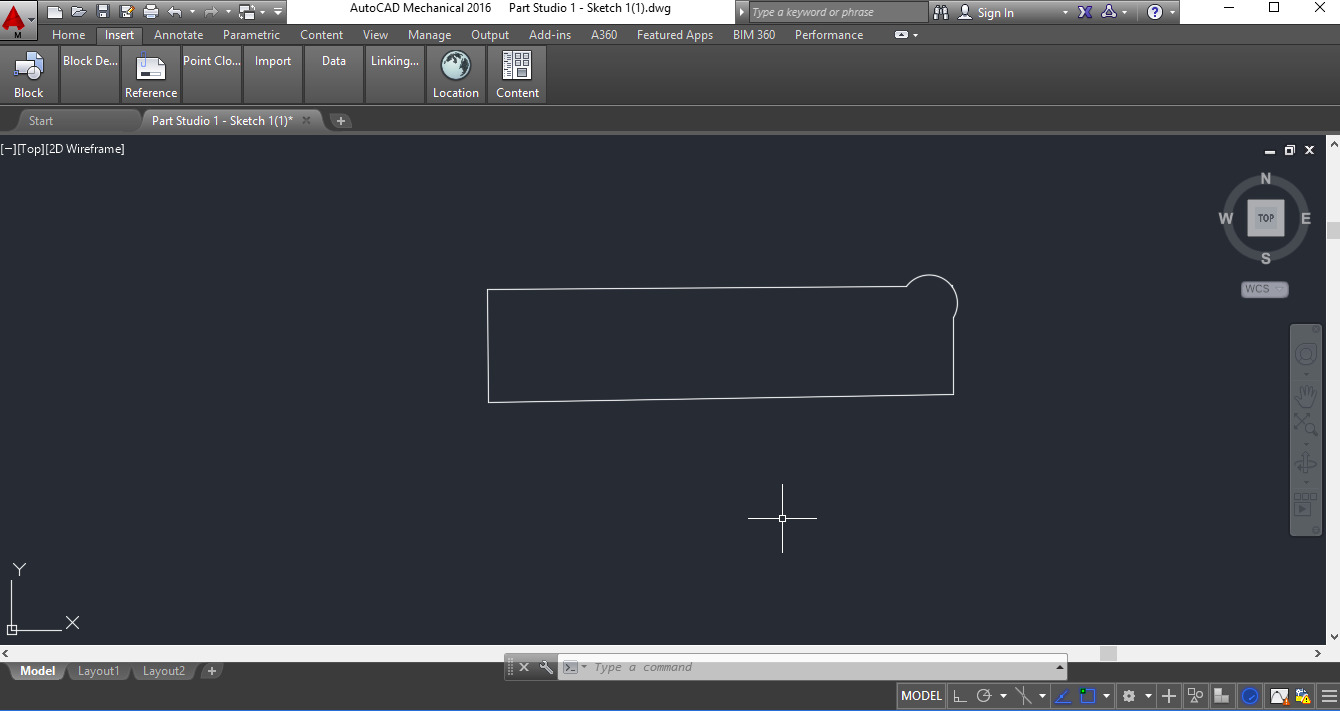
Task: Click the Isolate Objects status icon
Action: tap(1195, 696)
